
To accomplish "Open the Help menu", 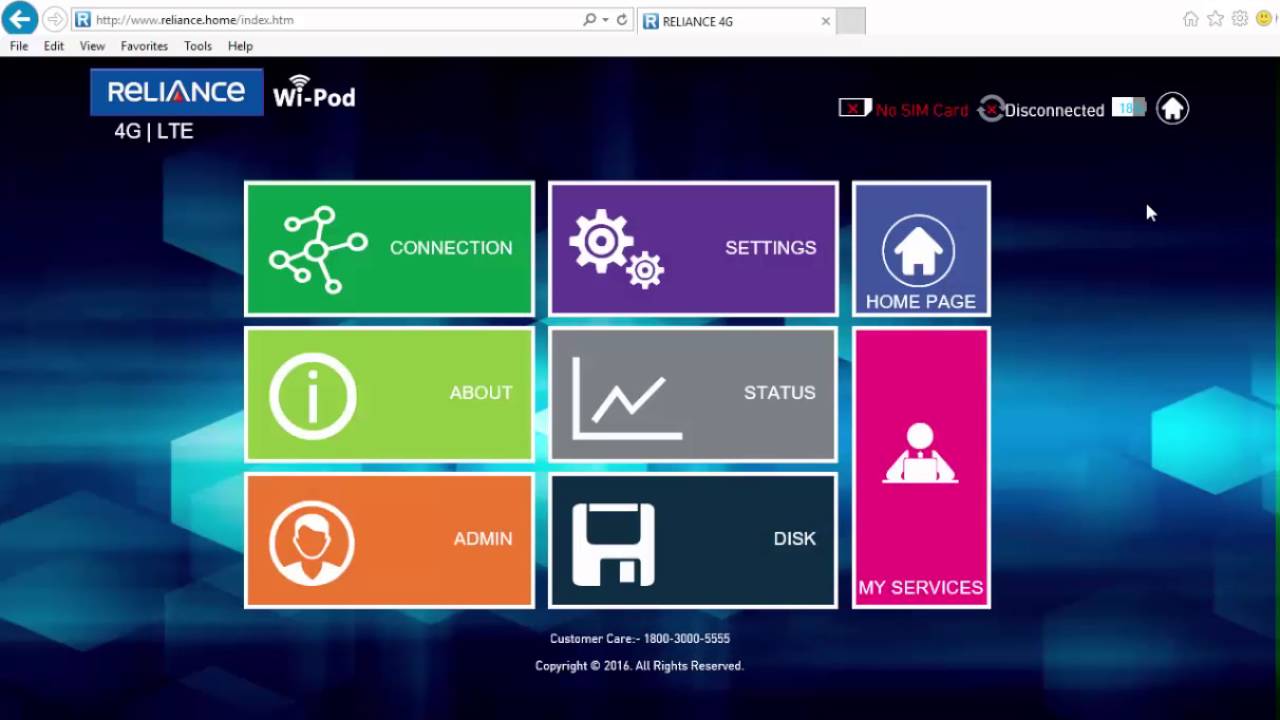I will pos(240,46).
